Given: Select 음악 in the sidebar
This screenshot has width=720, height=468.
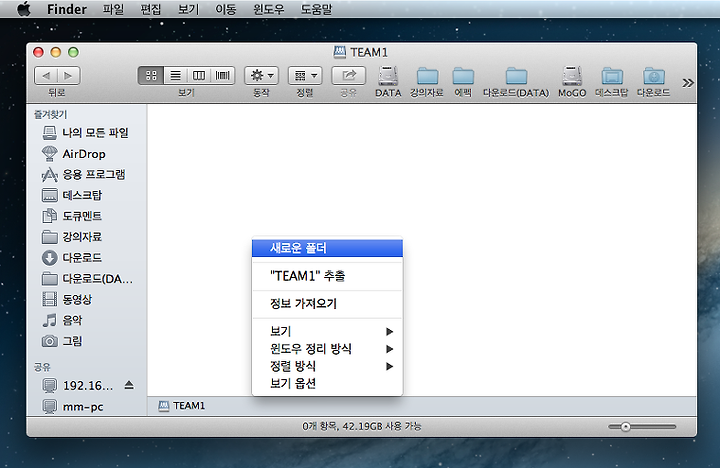Looking at the screenshot, I should [x=87, y=320].
